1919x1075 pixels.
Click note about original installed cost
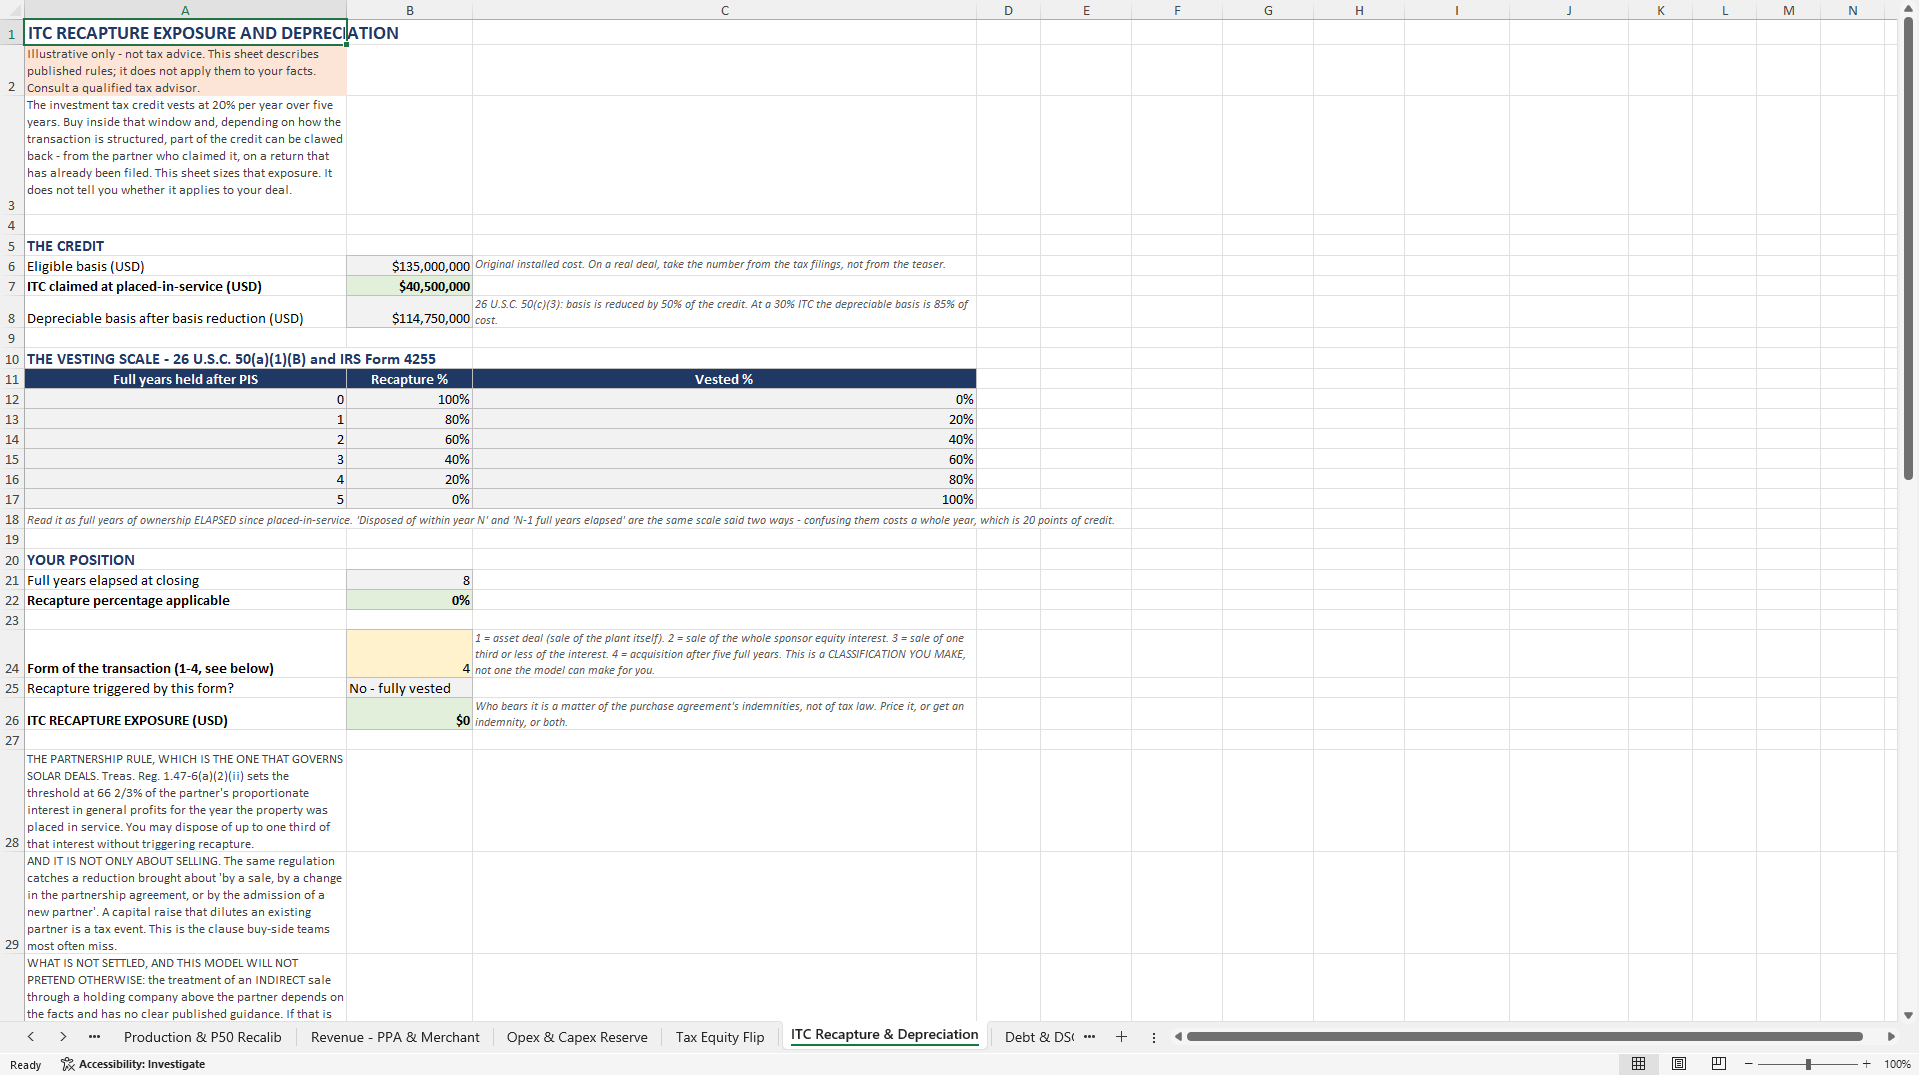[x=725, y=266]
